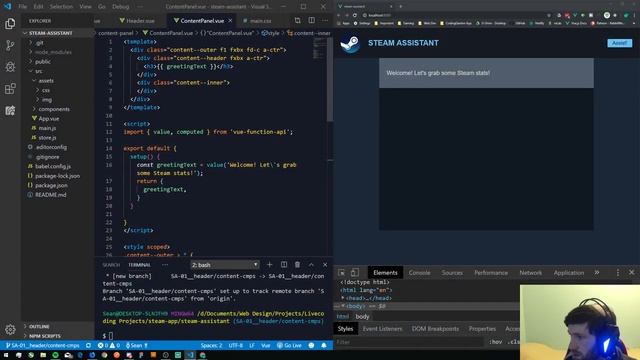
Task: Open the Selection menu
Action: pos(61,7)
